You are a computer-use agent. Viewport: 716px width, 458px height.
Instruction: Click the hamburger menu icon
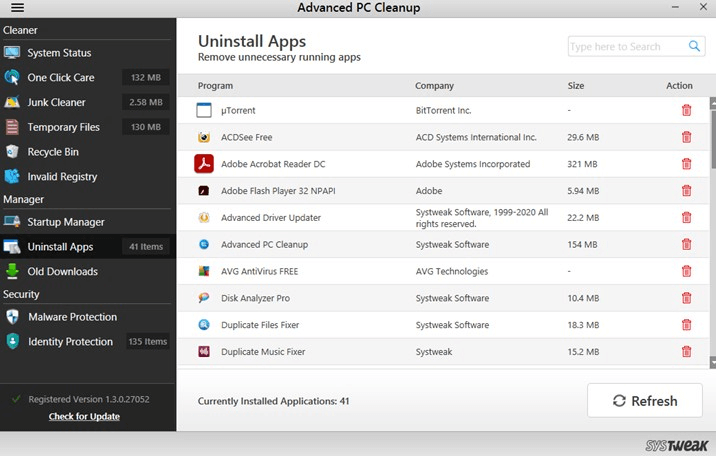tap(16, 9)
